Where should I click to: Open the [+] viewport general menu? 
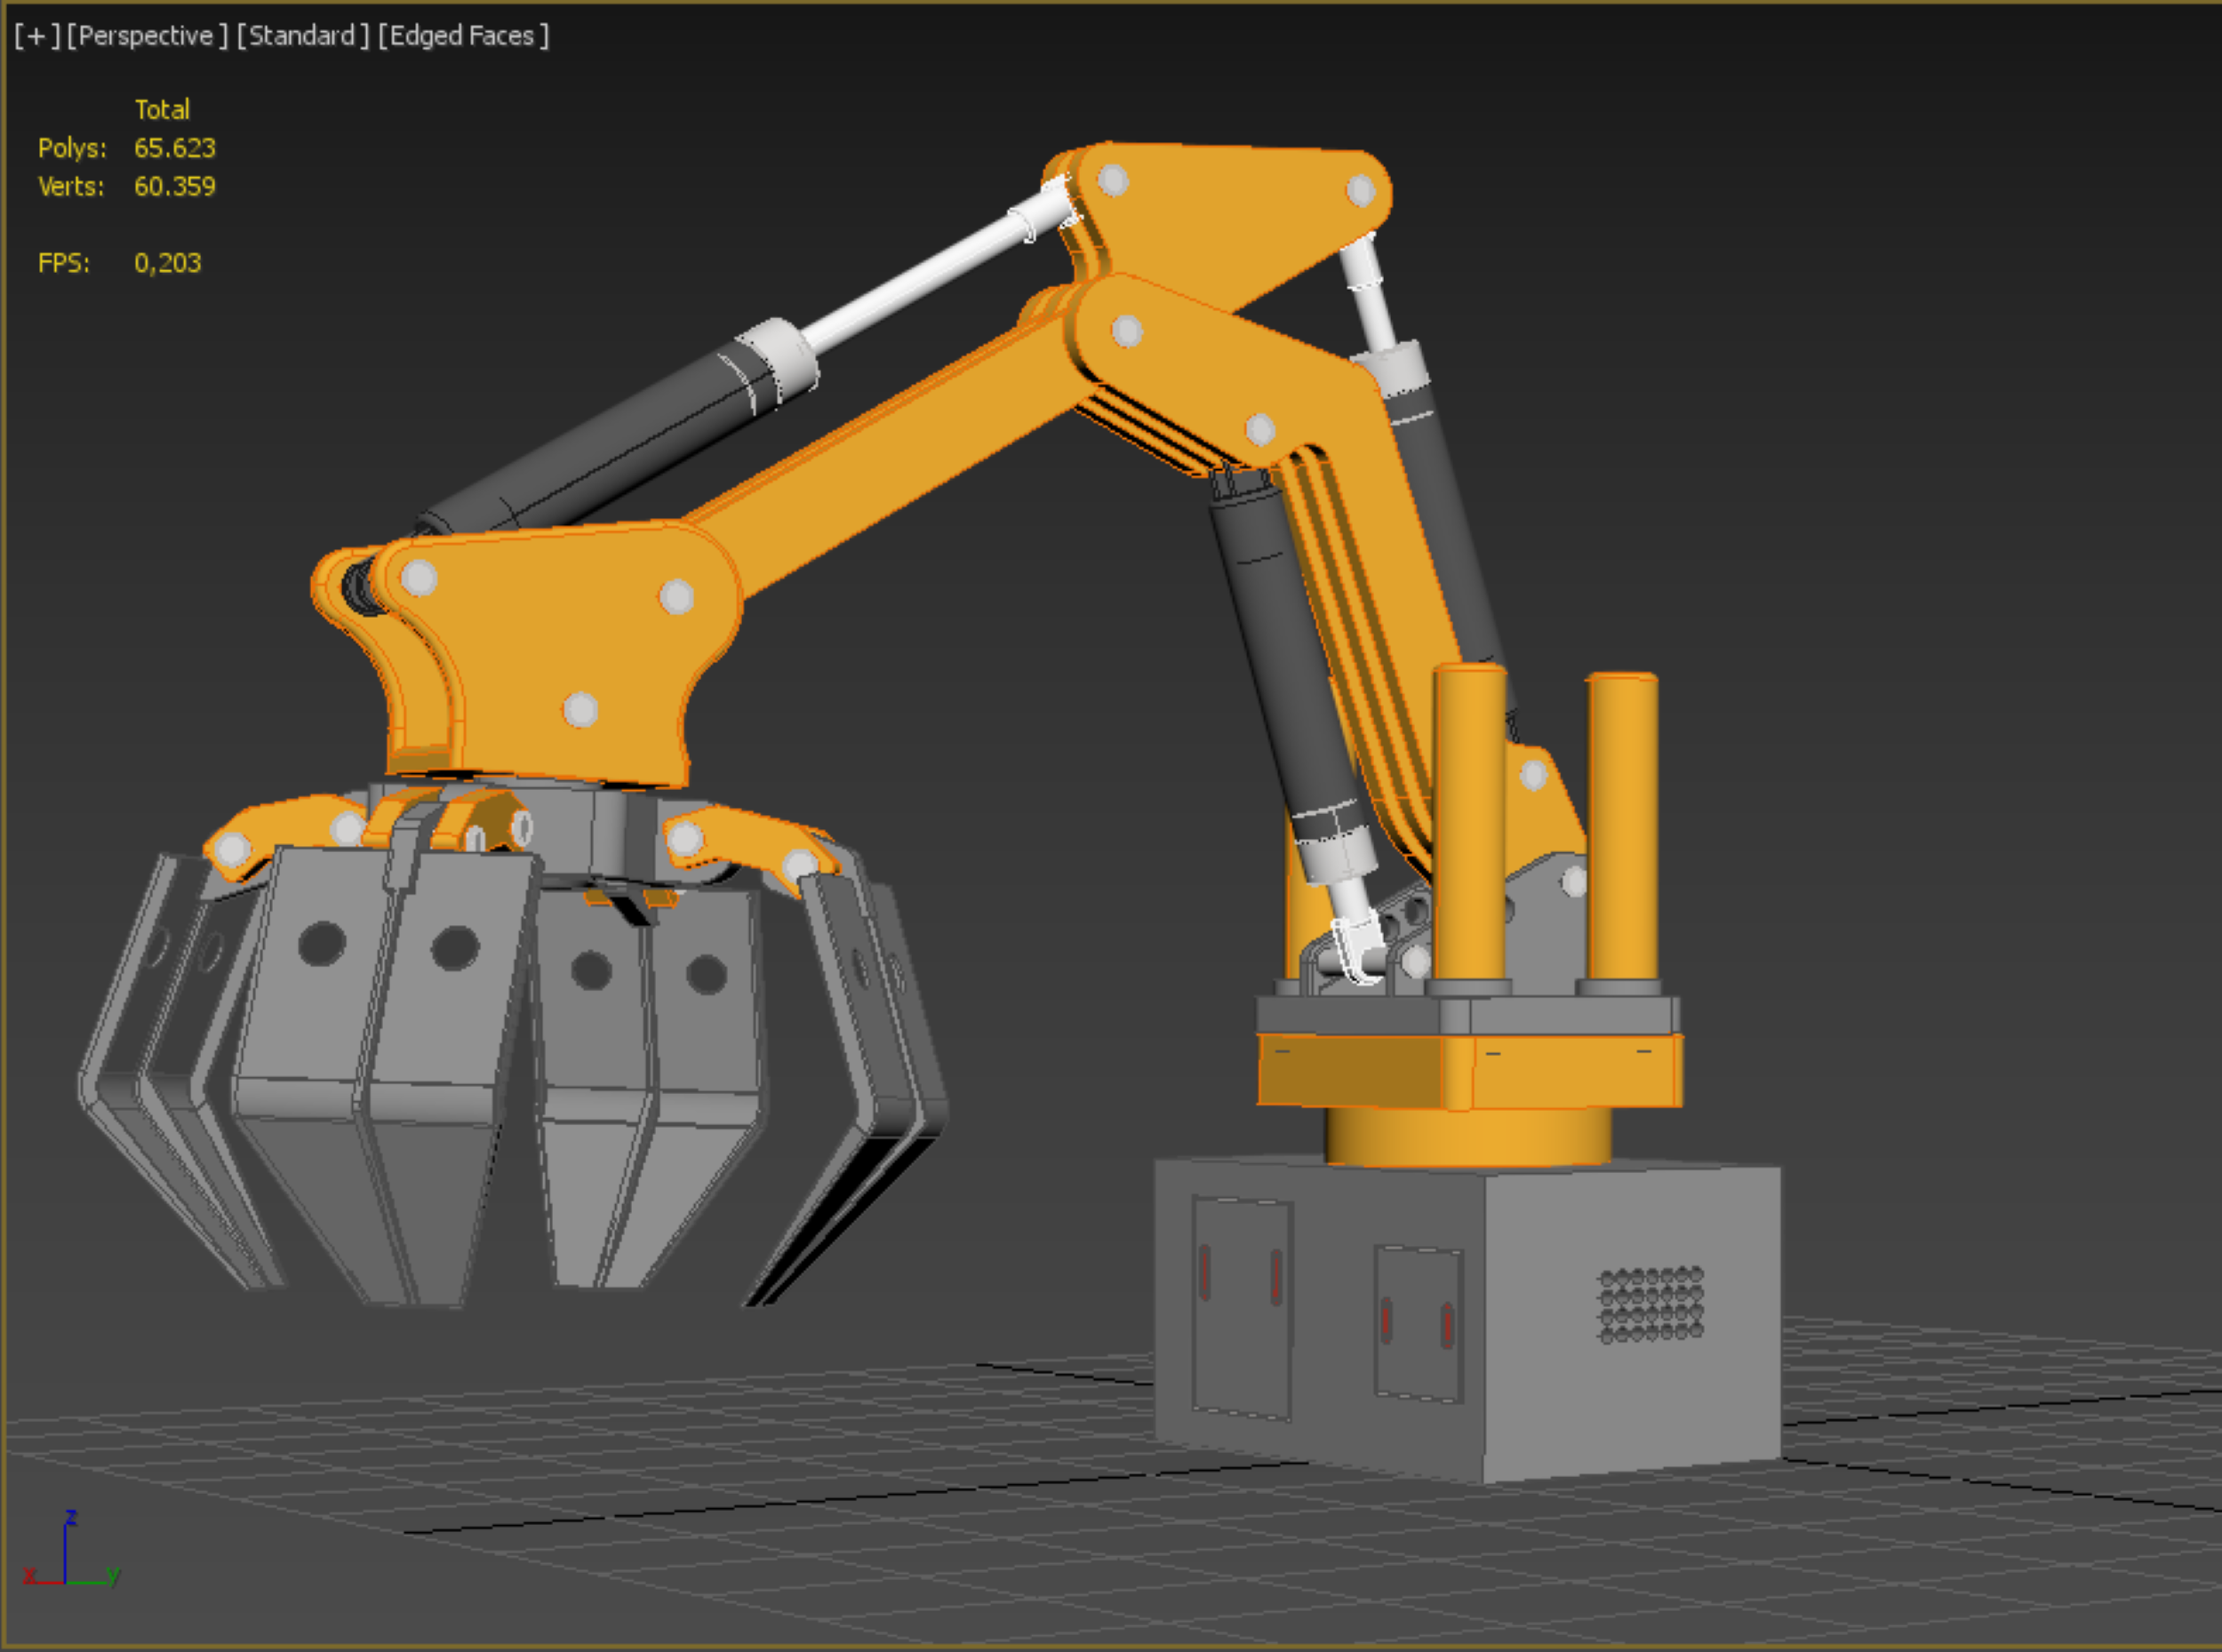36,36
